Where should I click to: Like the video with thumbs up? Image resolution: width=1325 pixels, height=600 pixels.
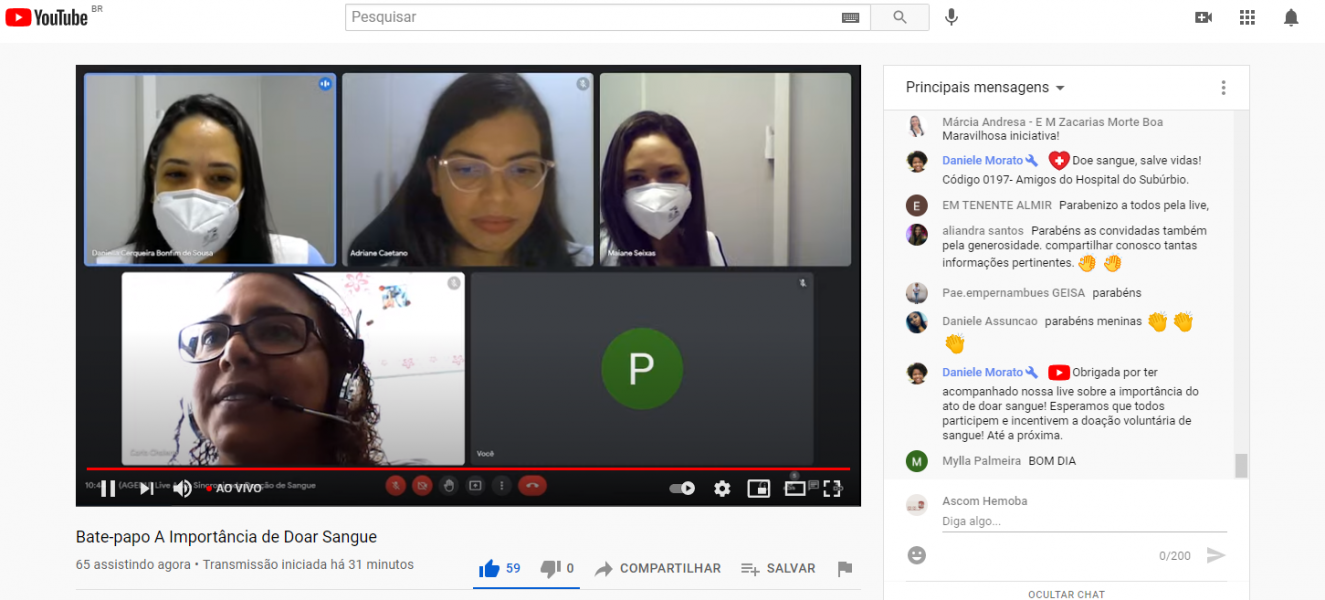[490, 568]
